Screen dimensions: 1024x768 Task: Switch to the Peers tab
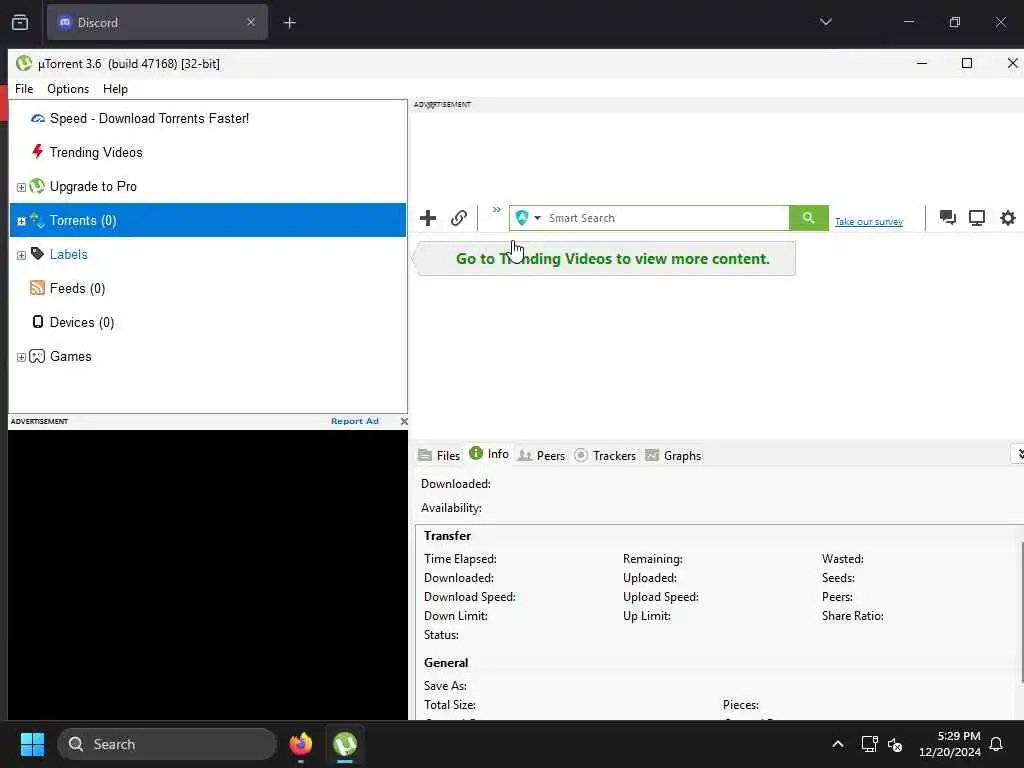(x=541, y=455)
